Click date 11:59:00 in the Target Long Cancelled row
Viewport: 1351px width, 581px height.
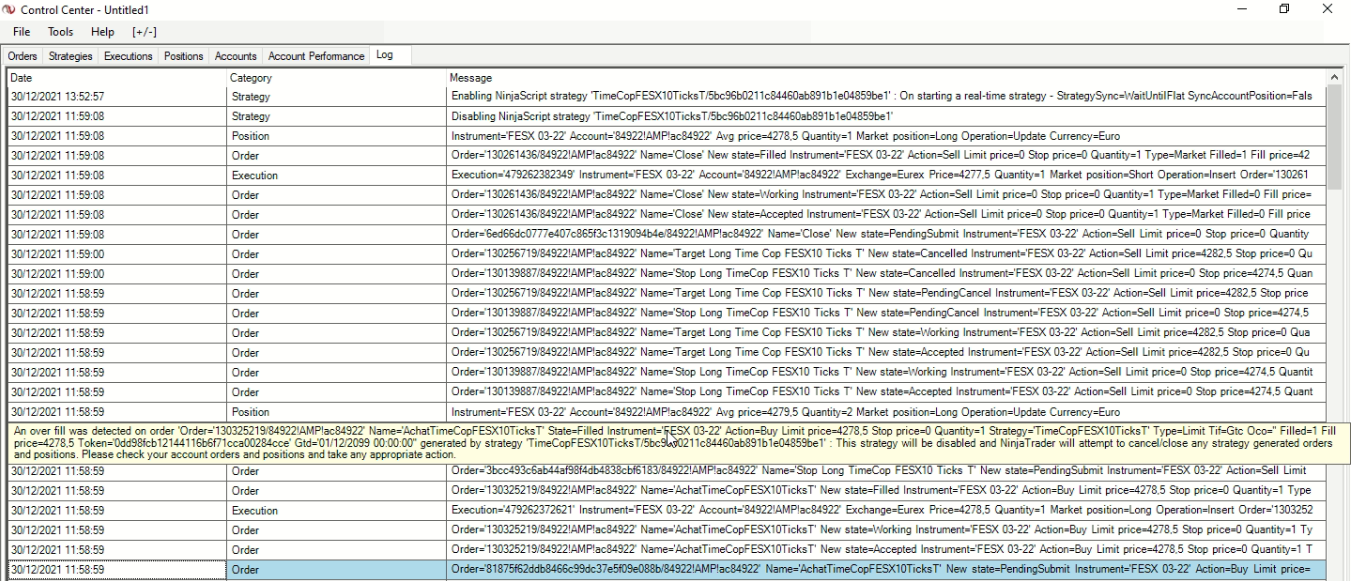(116, 253)
